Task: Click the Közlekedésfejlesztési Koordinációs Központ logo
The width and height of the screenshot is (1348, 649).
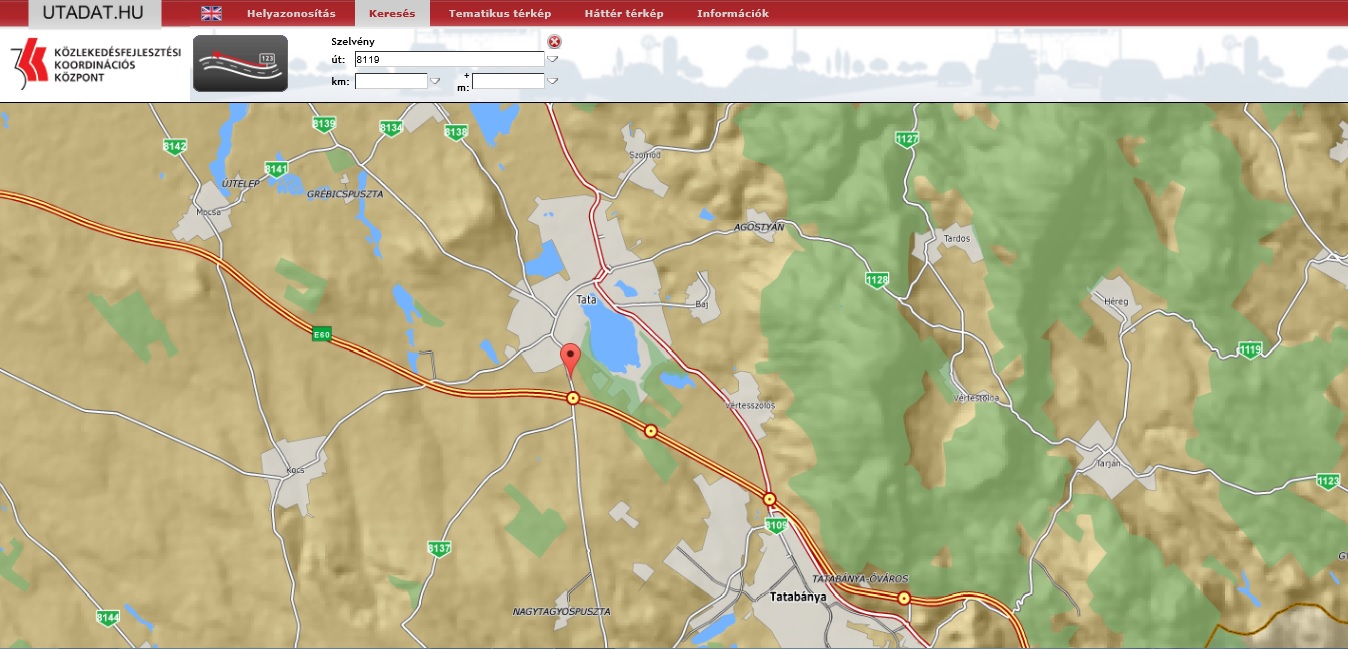Action: tap(95, 64)
